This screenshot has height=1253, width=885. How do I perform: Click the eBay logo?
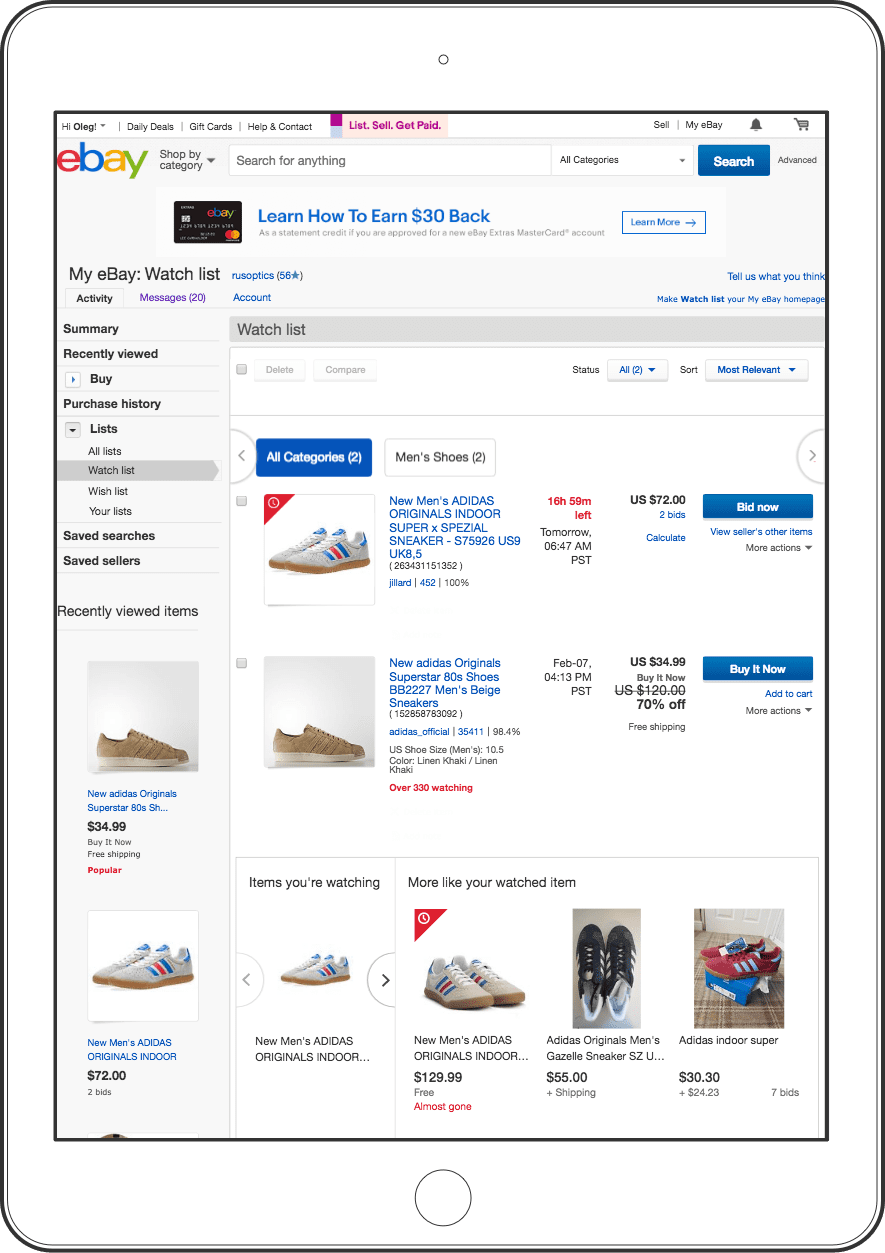(102, 160)
